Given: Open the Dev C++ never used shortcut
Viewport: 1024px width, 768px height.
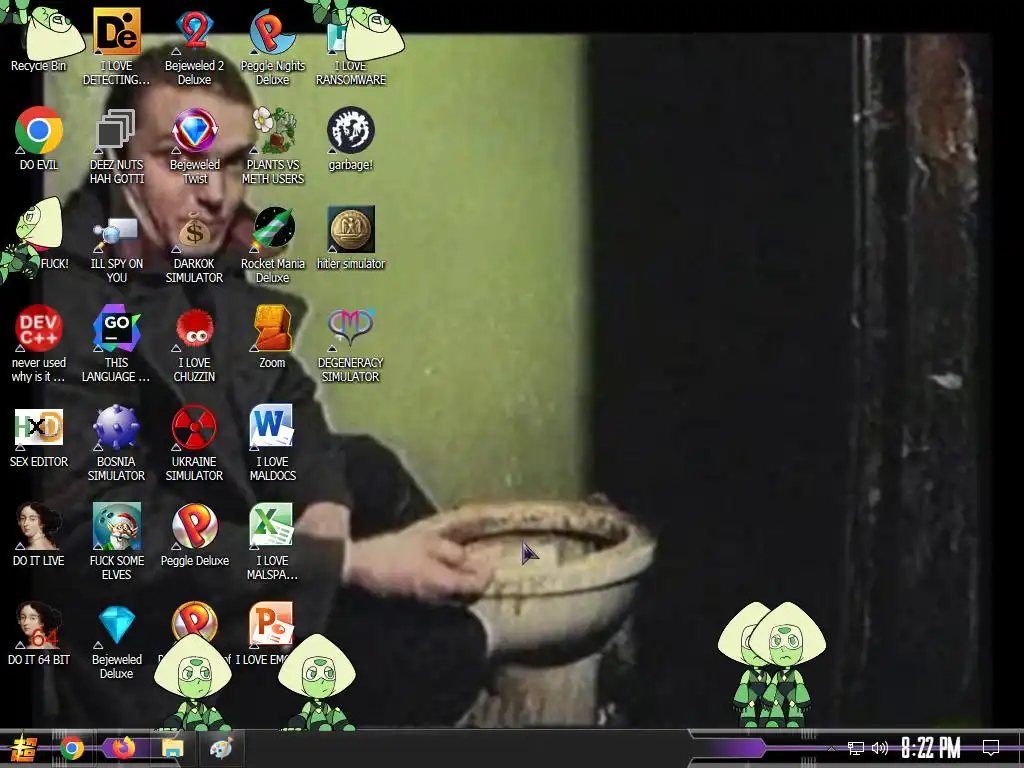Looking at the screenshot, I should [x=39, y=344].
